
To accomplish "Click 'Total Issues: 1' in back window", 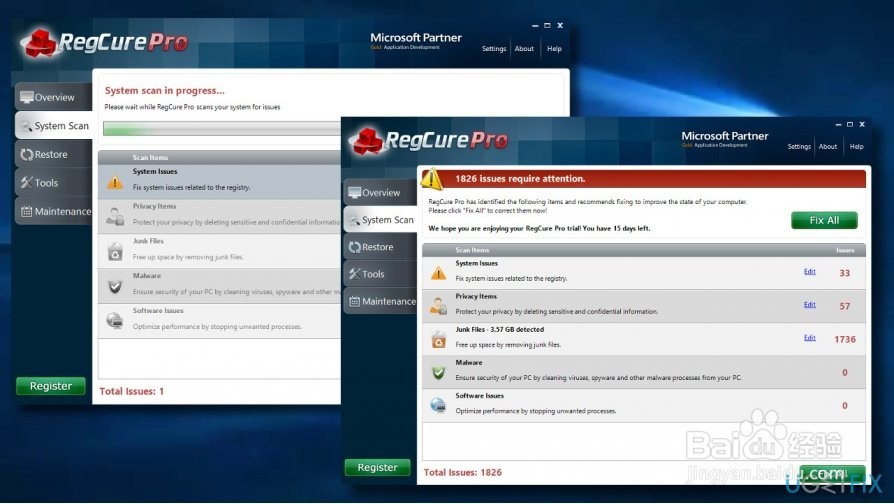I will pyautogui.click(x=132, y=391).
